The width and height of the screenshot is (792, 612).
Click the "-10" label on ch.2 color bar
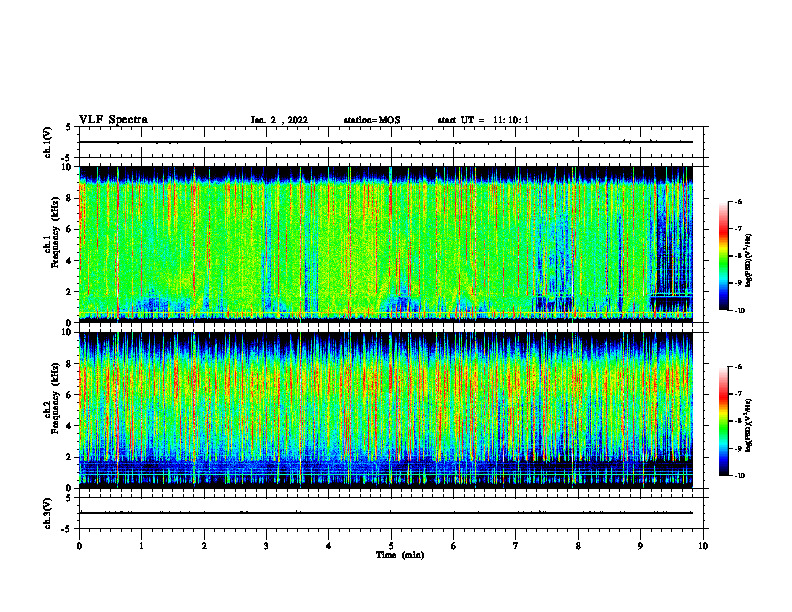point(739,476)
